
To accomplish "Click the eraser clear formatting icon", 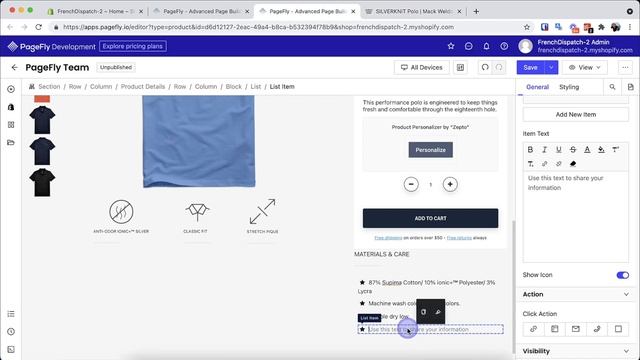I will [x=573, y=164].
